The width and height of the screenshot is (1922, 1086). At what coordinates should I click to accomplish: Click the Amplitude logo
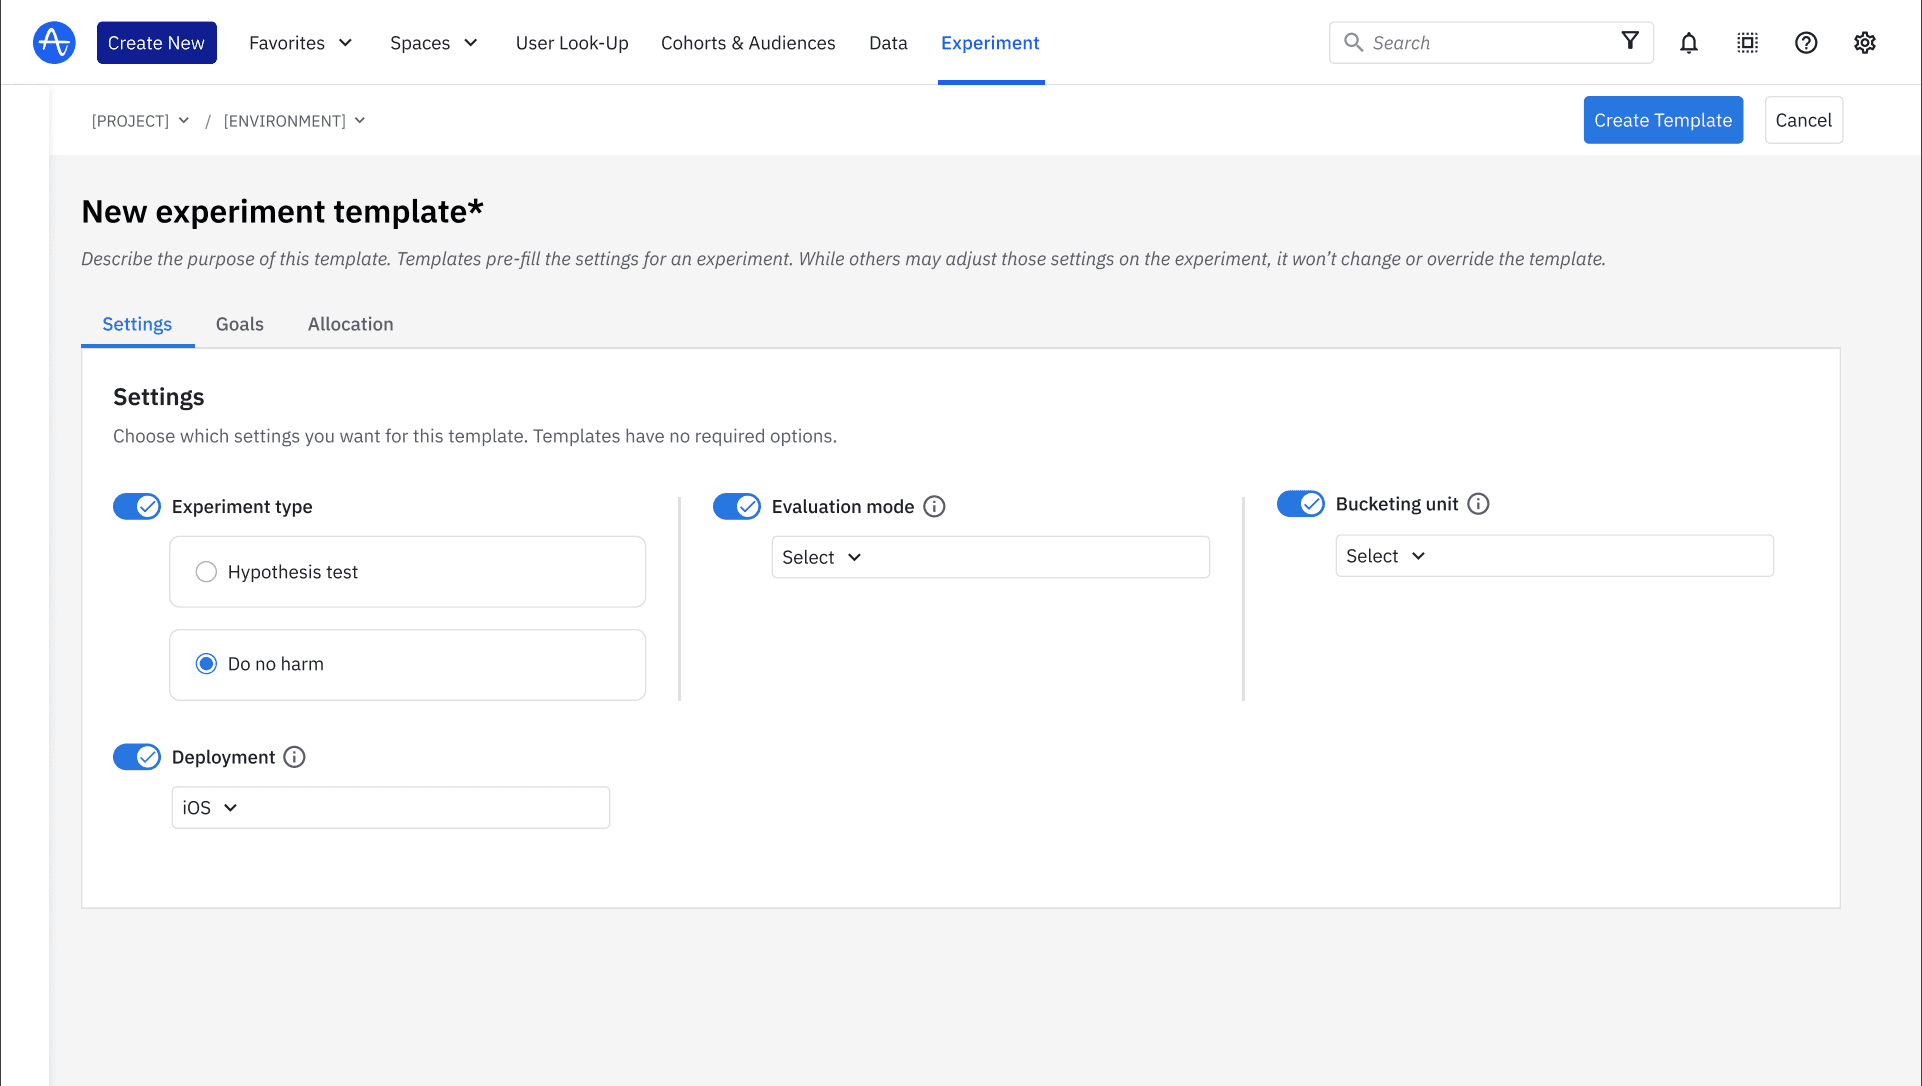54,42
